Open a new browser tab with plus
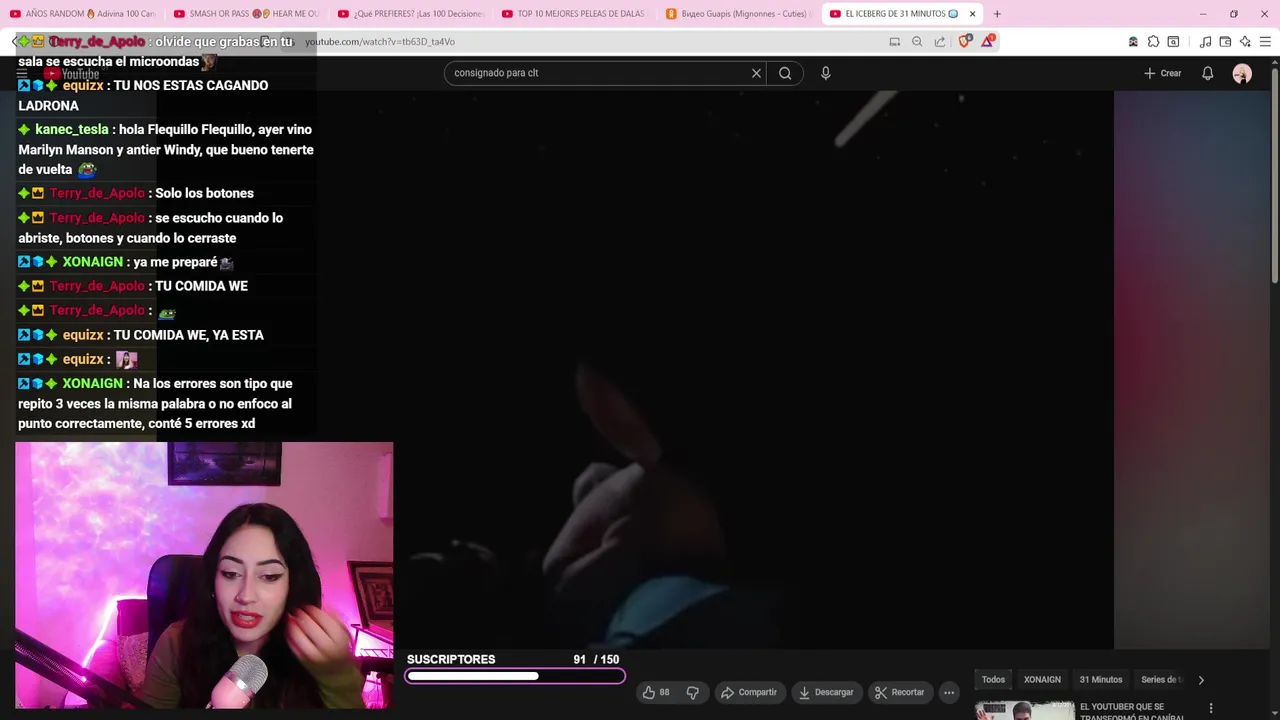The width and height of the screenshot is (1280, 720). coord(997,14)
